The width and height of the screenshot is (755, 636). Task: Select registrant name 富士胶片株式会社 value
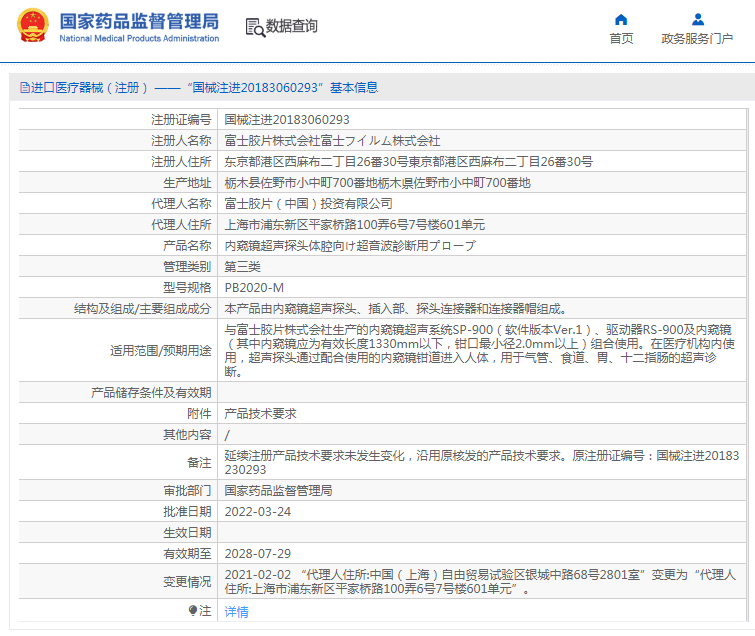[x=332, y=141]
